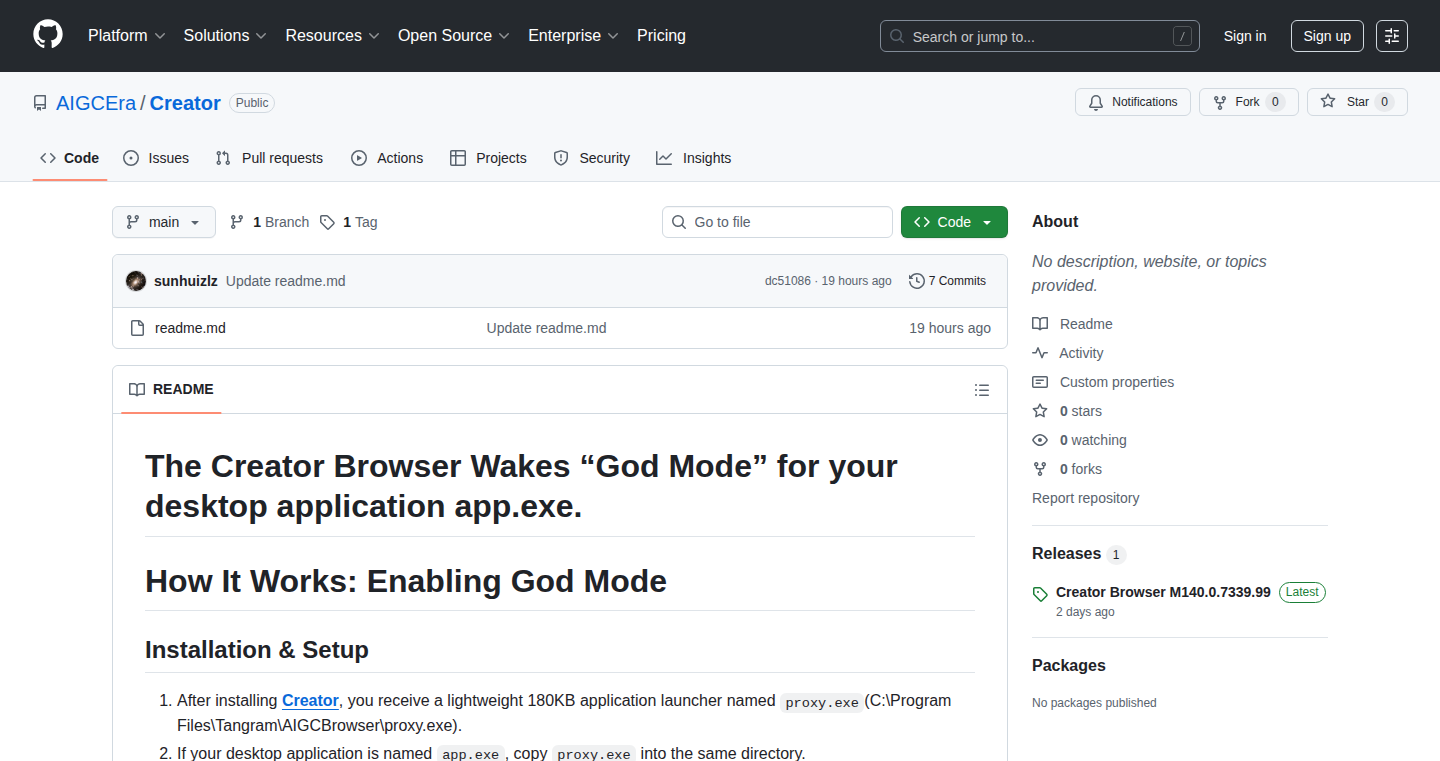Viewport: 1440px width, 761px height.
Task: Fork the Creator repository
Action: pyautogui.click(x=1248, y=102)
